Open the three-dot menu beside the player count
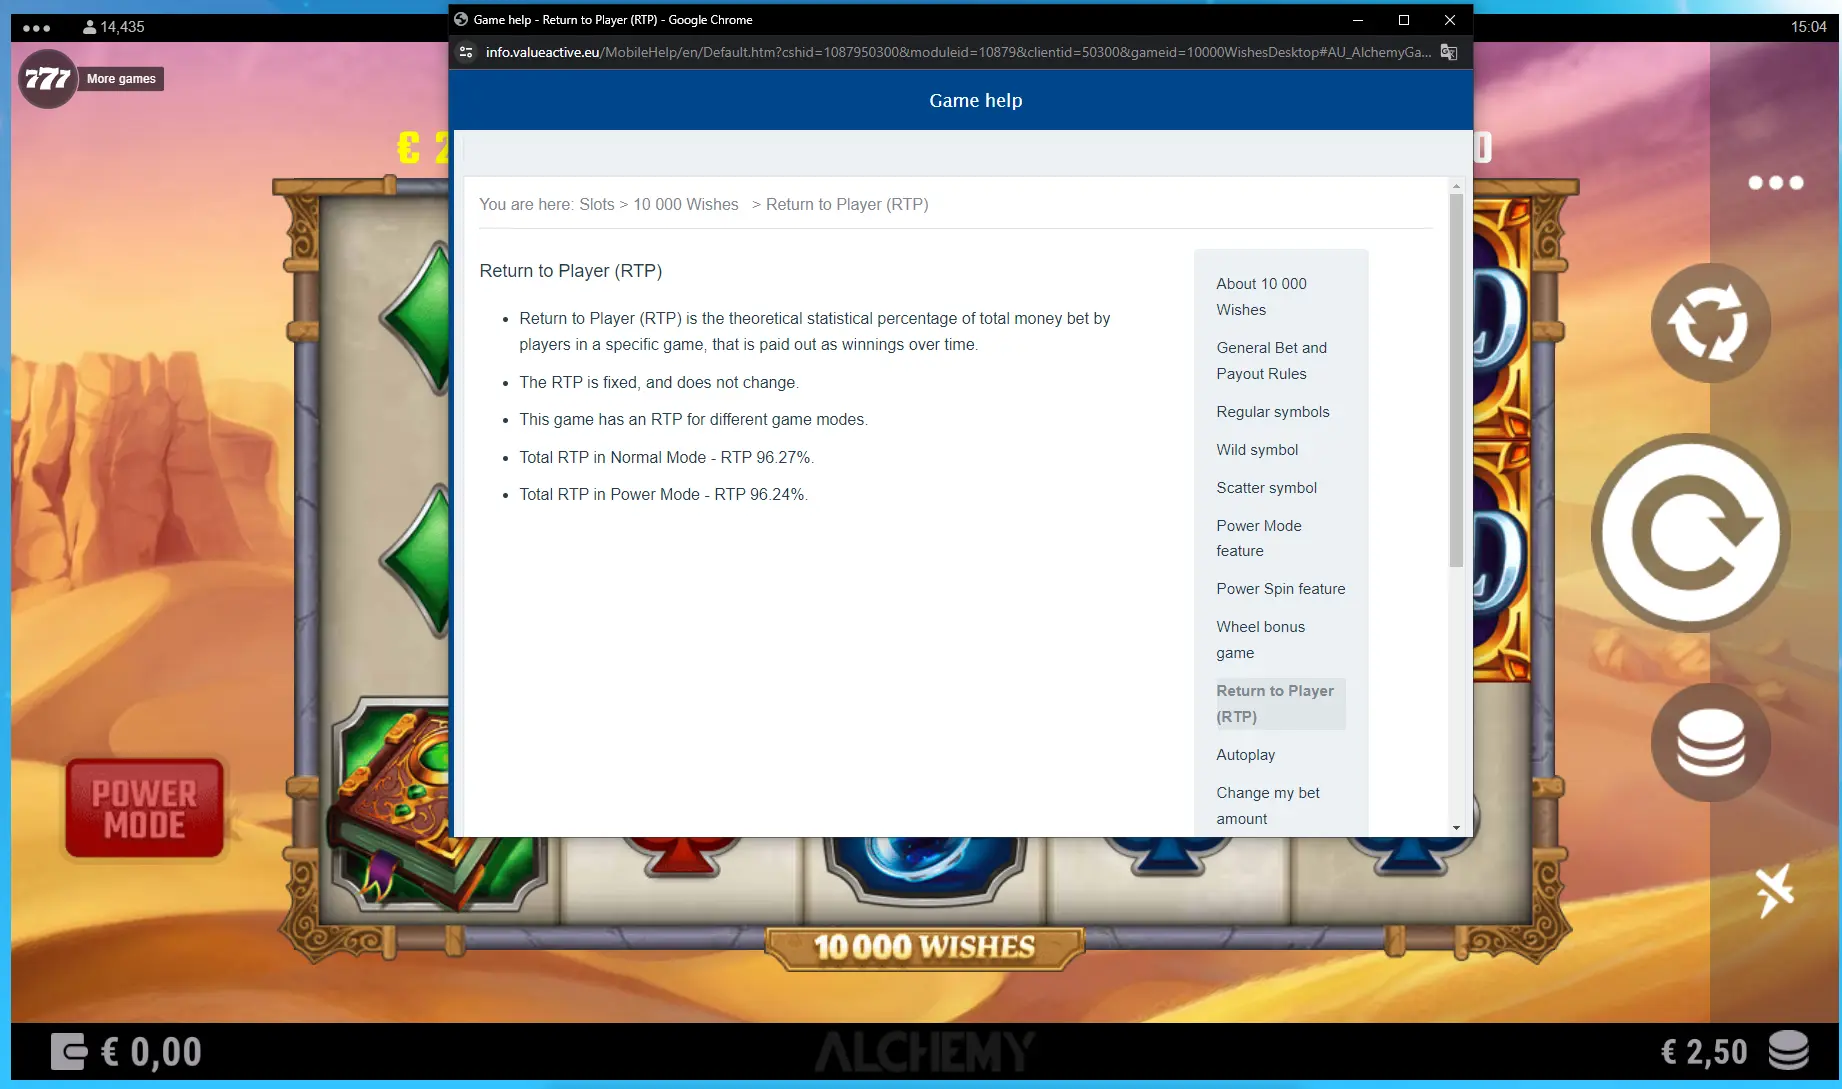Viewport: 1842px width, 1089px height. 37,28
